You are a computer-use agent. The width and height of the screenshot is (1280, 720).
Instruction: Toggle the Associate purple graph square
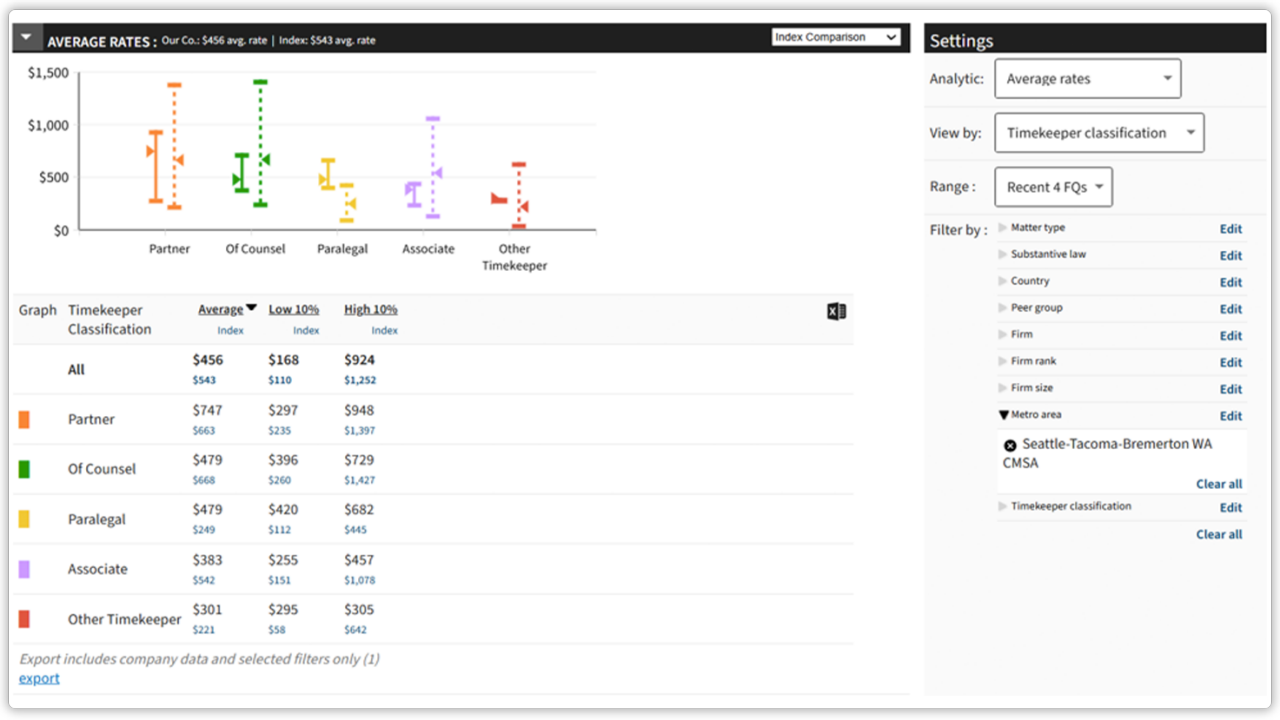pos(24,569)
